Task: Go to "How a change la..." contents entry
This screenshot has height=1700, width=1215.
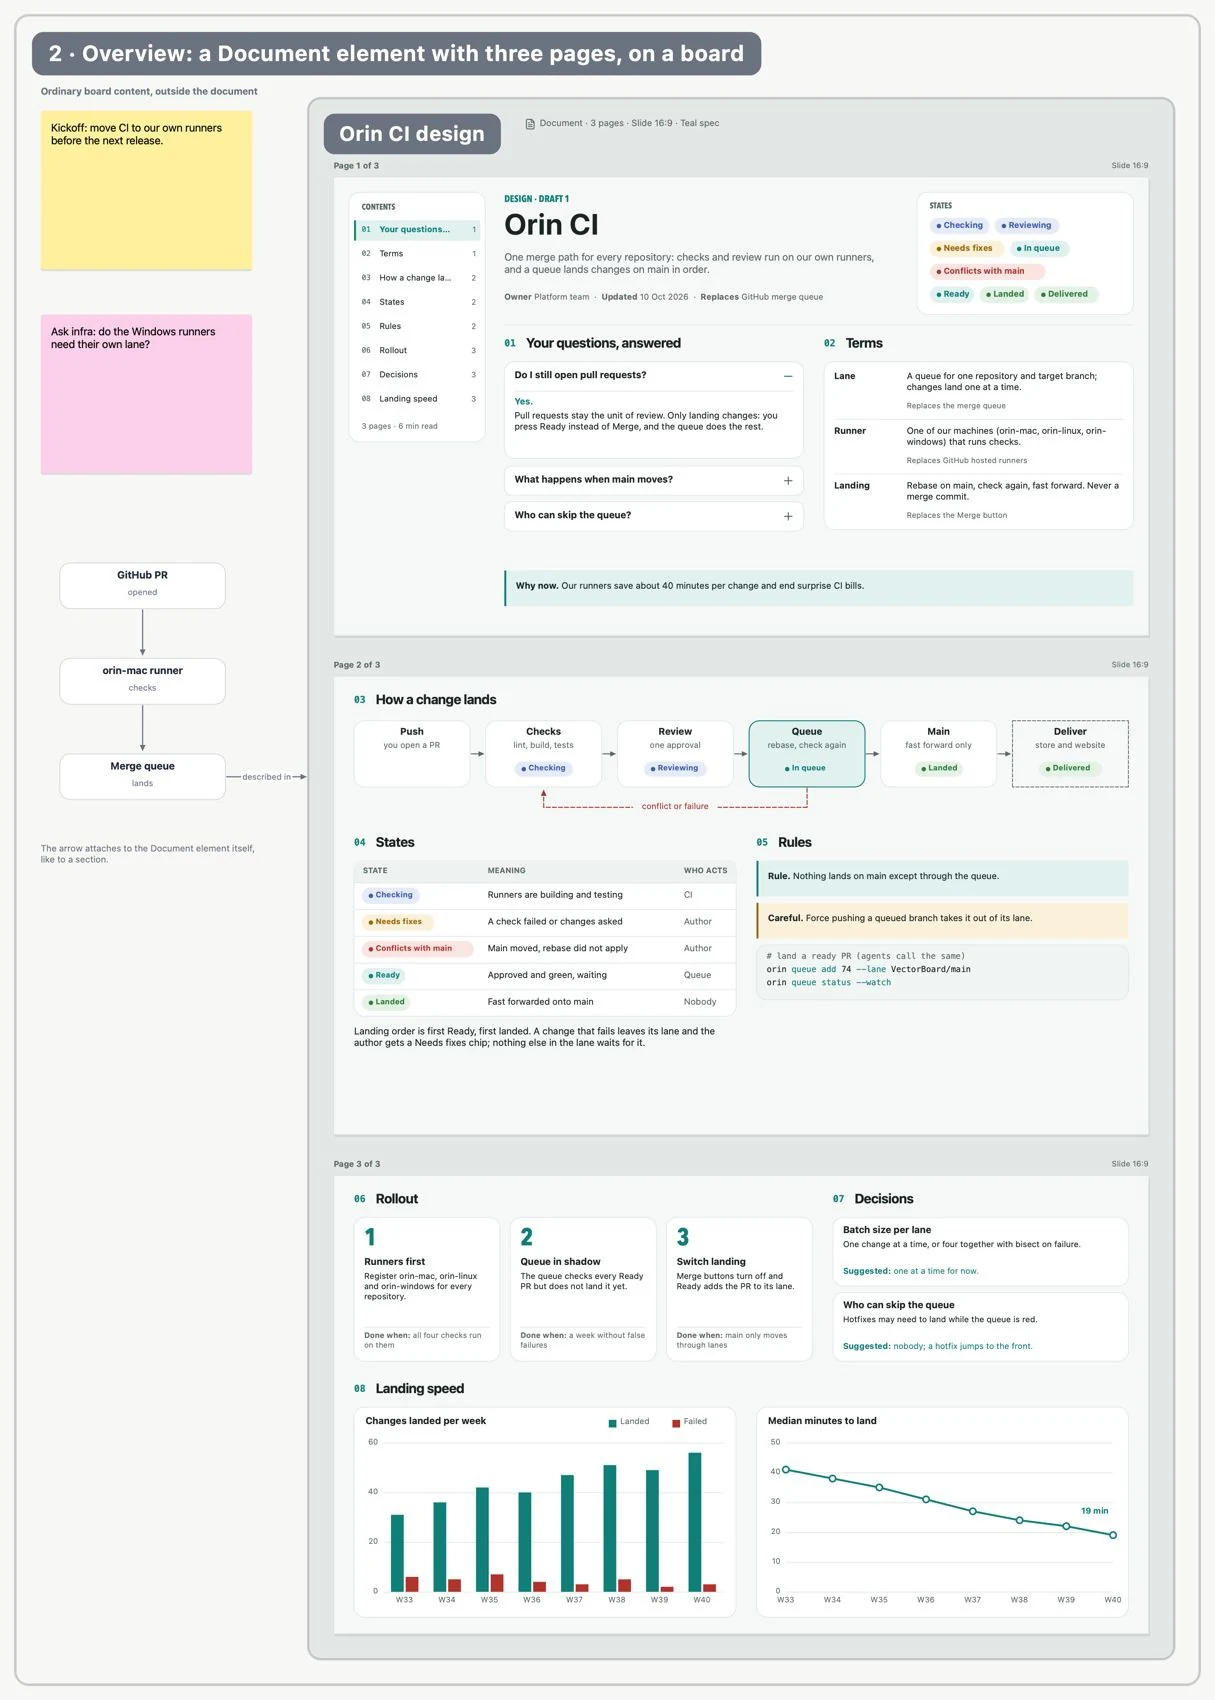Action: pyautogui.click(x=417, y=278)
